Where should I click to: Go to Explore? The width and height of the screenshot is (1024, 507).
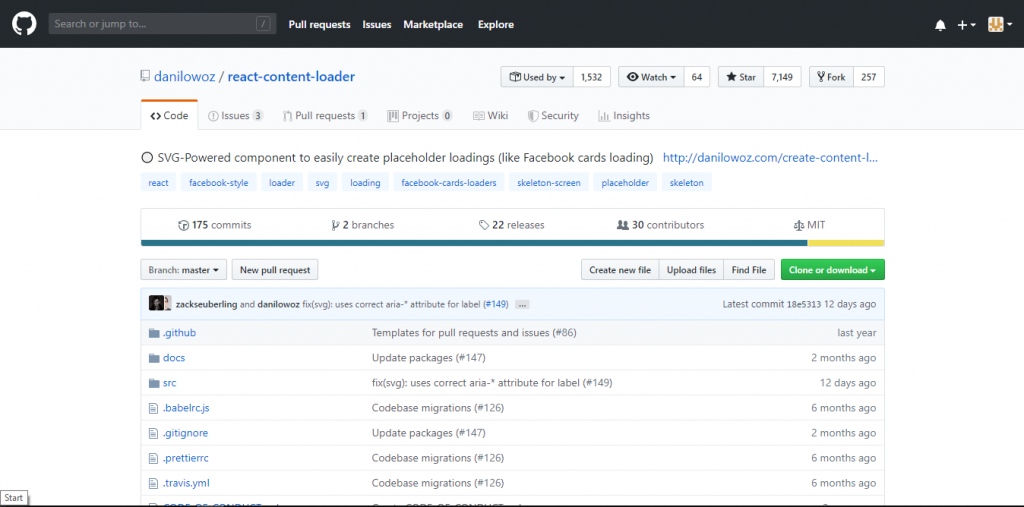click(496, 25)
